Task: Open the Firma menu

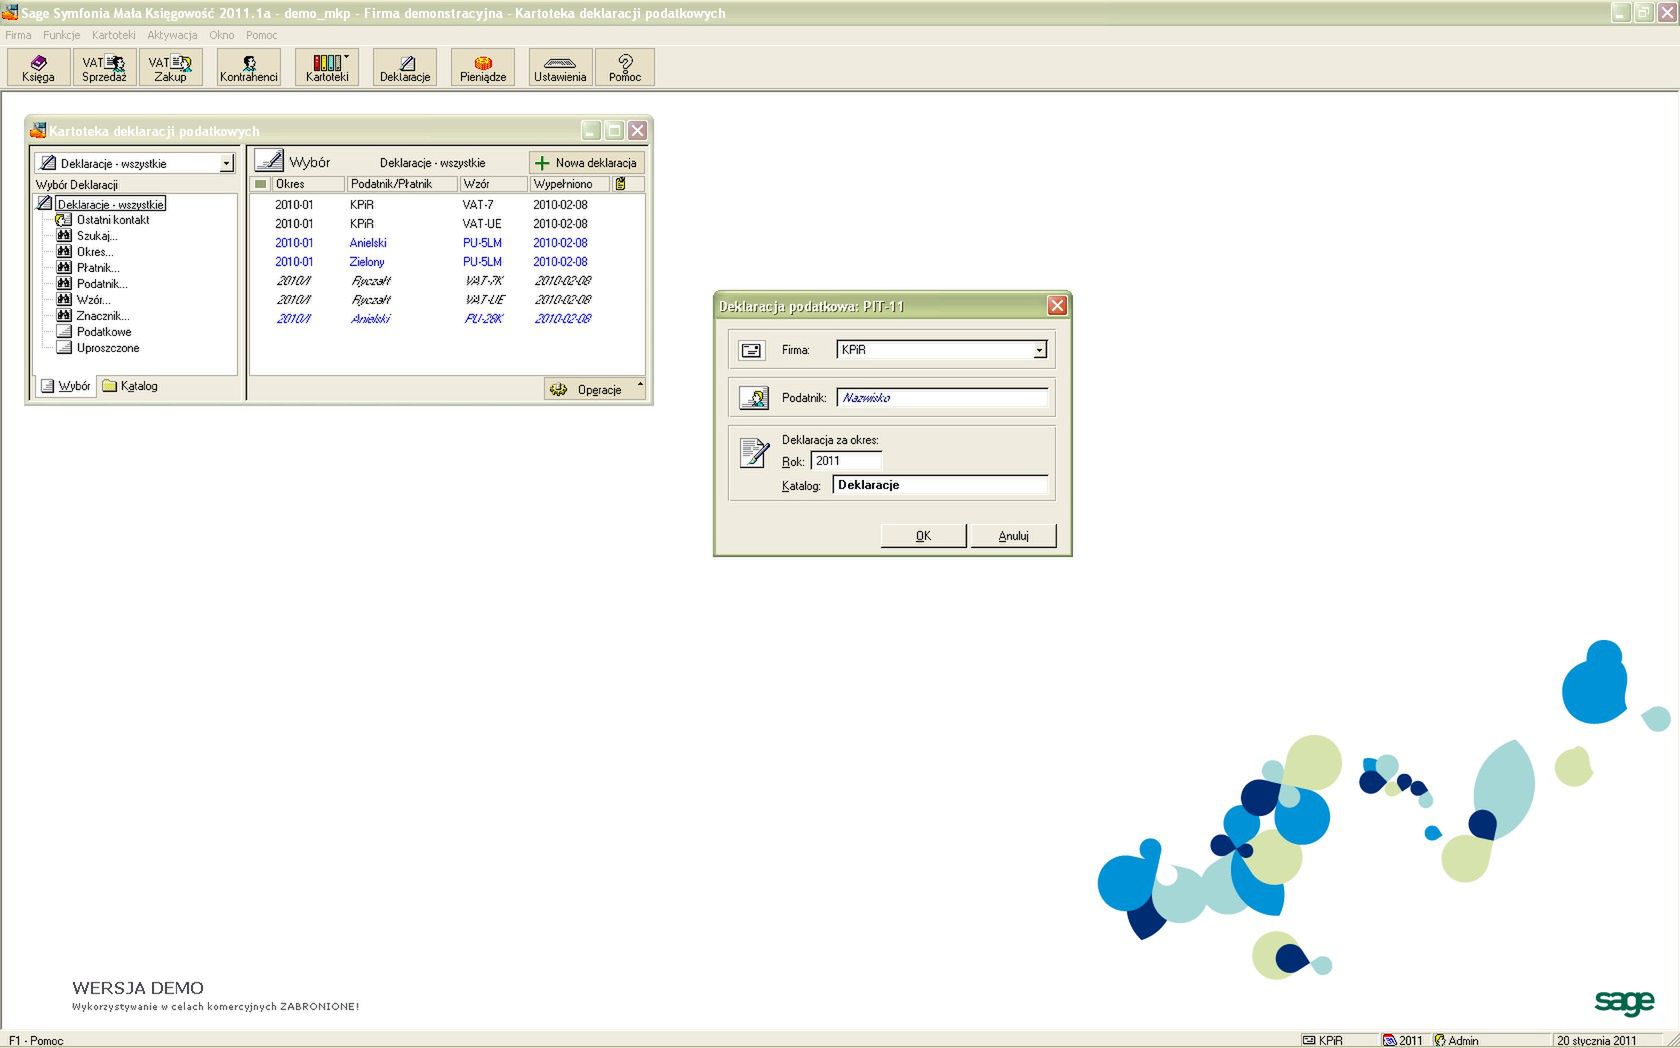Action: [18, 35]
